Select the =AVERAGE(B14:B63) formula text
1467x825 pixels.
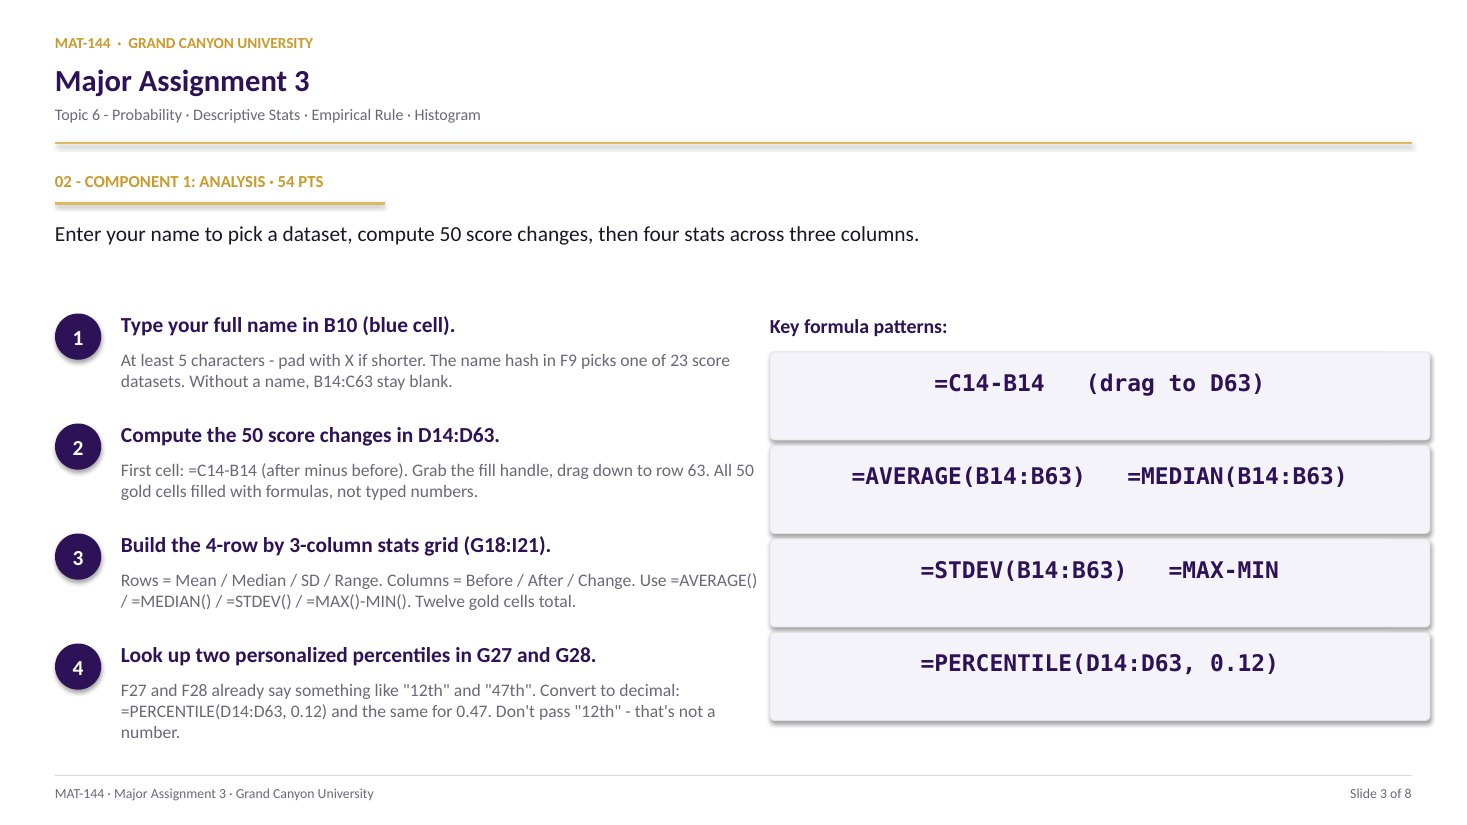[968, 477]
